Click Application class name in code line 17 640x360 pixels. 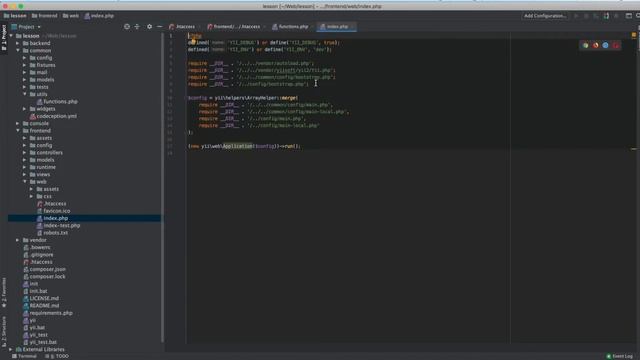(238, 146)
